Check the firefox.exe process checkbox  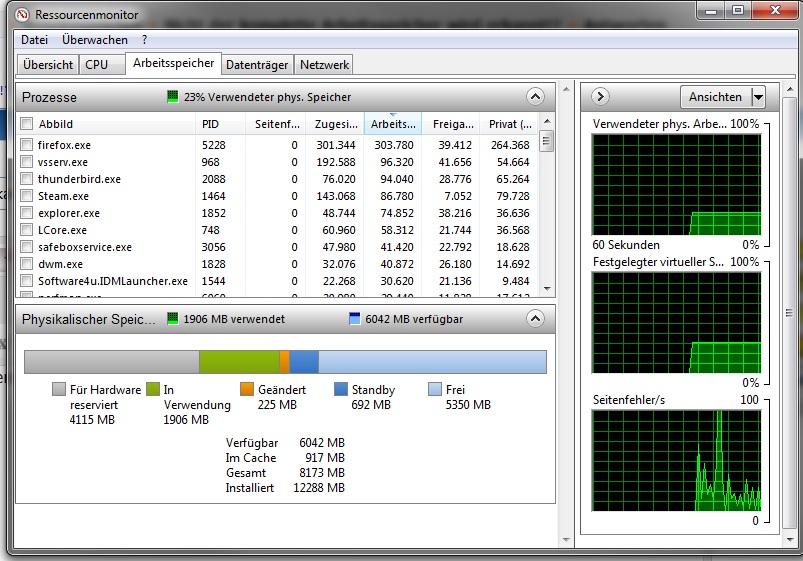tap(26, 144)
